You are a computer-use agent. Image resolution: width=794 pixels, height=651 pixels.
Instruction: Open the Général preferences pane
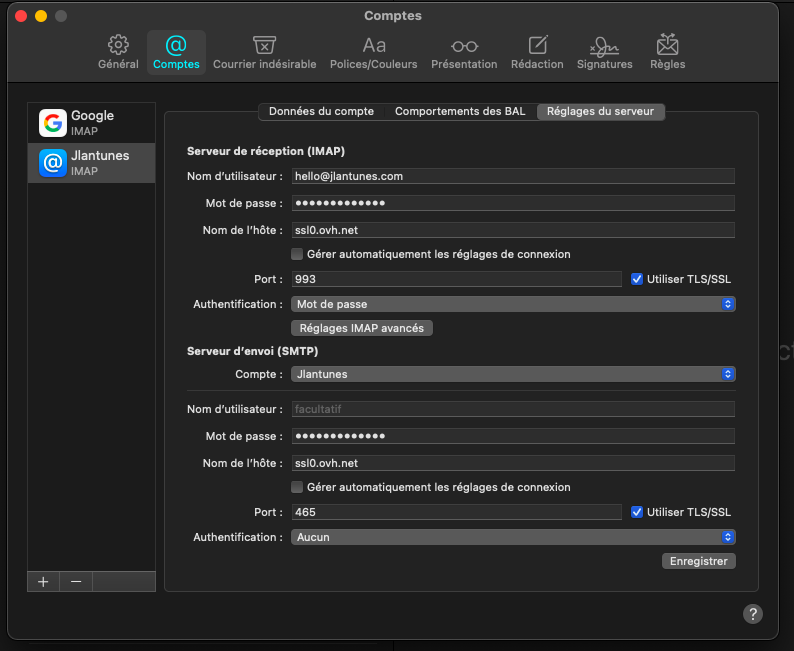(118, 52)
